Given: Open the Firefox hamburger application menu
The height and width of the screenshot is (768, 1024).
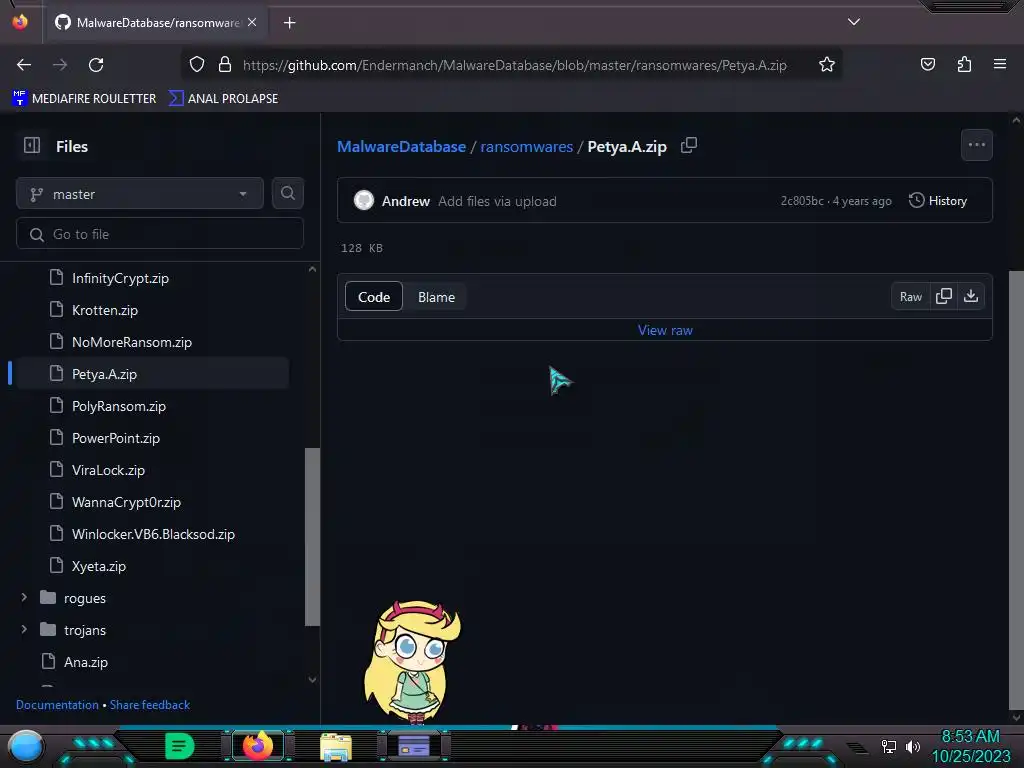Looking at the screenshot, I should 1000,64.
